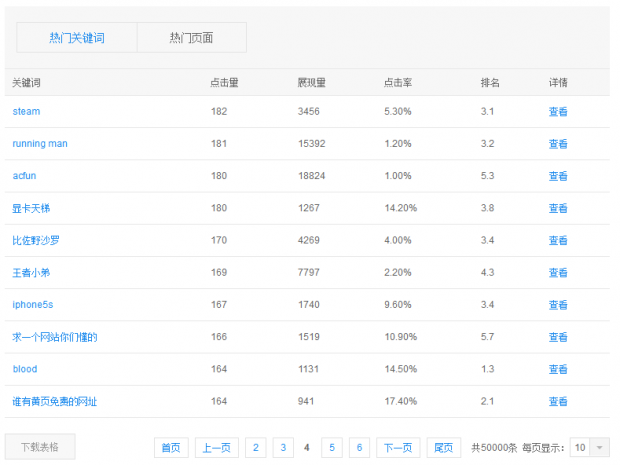Open the running man keyword link
620x465 pixels.
[40, 144]
